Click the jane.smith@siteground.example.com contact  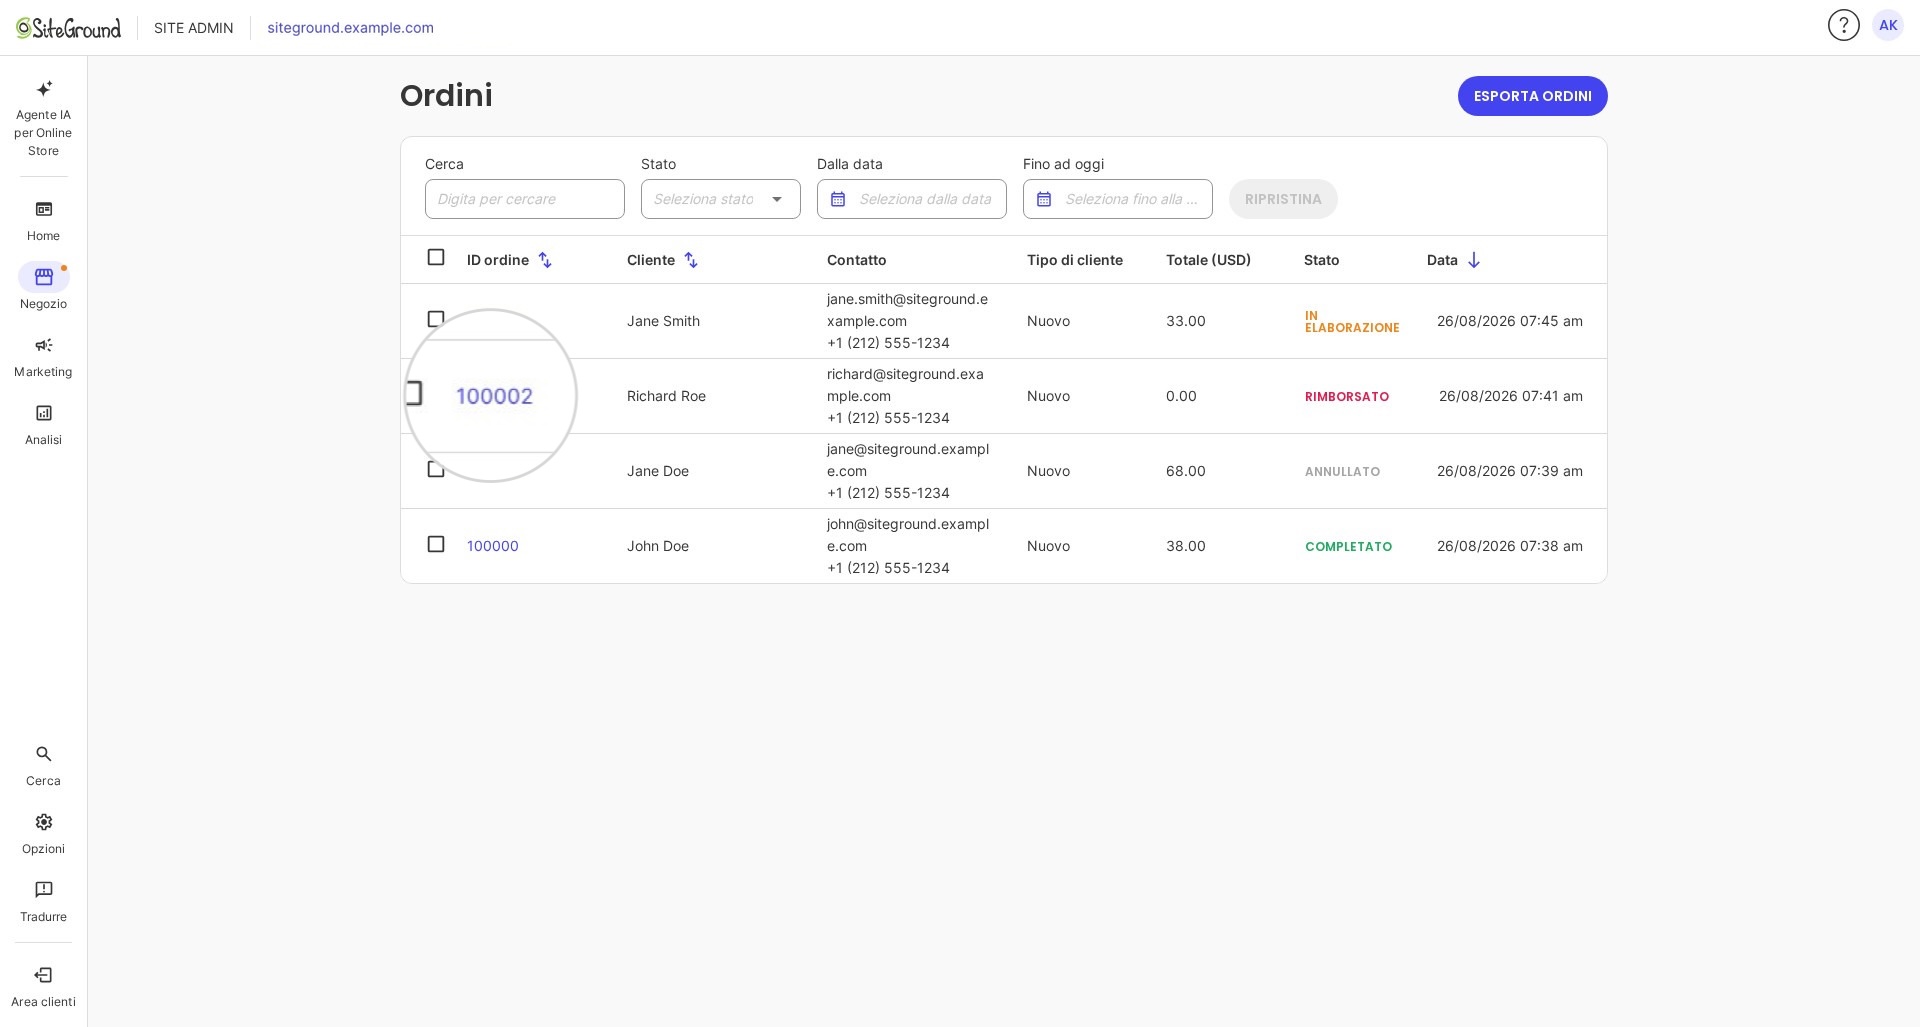(907, 310)
